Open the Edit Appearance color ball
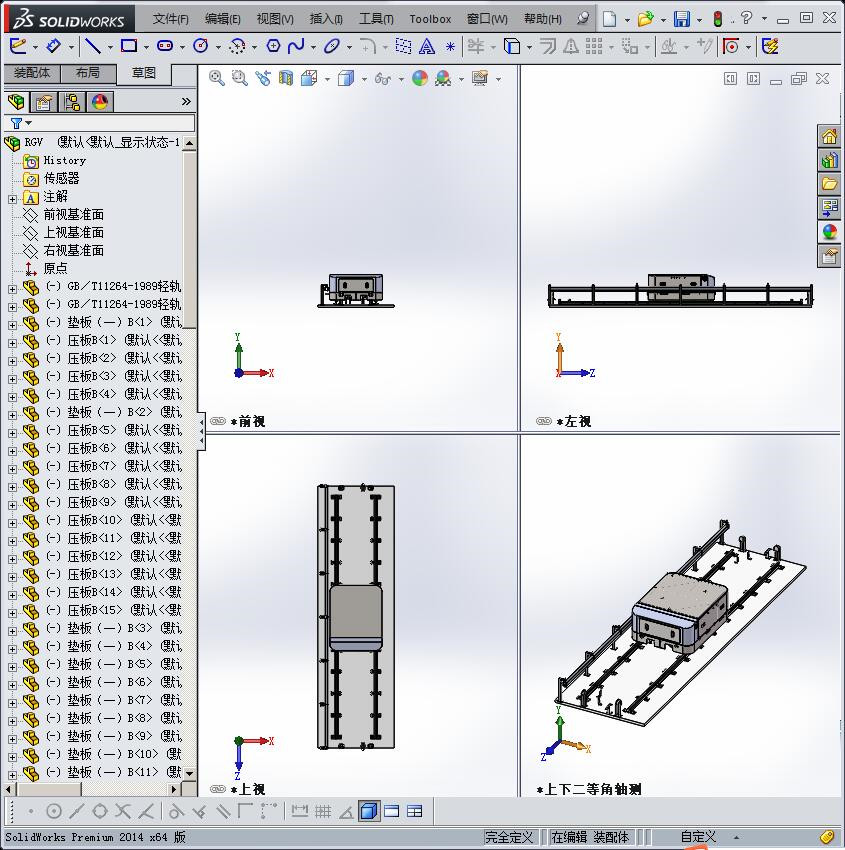This screenshot has width=845, height=850. [x=420, y=79]
